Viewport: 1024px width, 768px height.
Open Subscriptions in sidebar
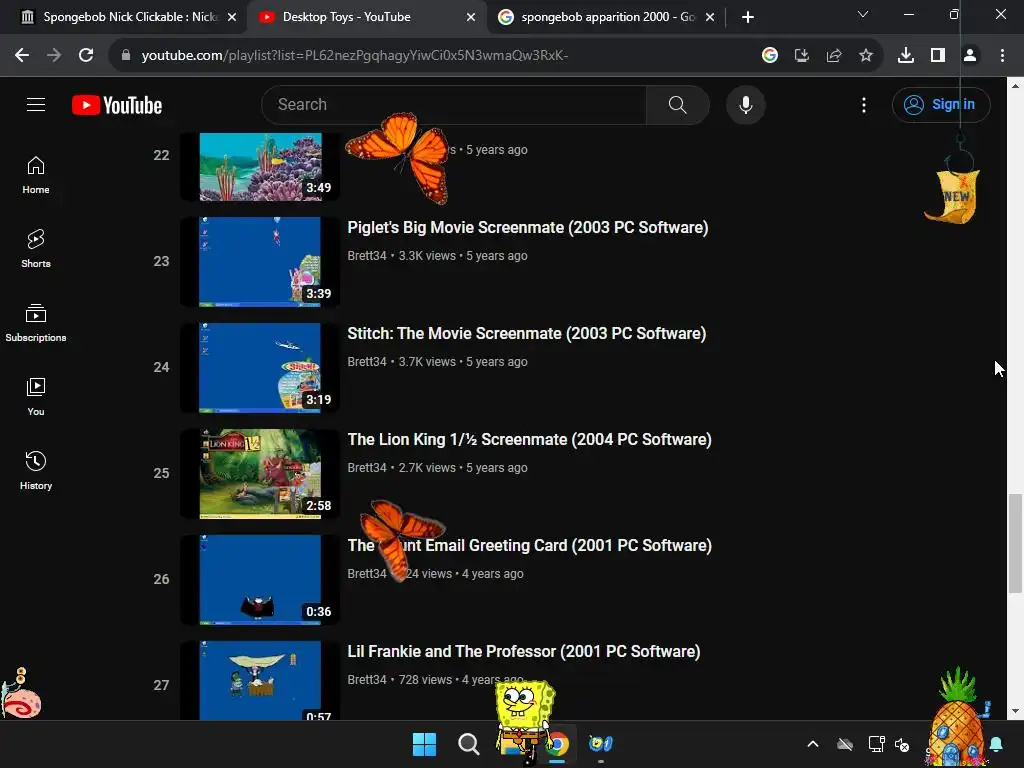click(x=36, y=323)
